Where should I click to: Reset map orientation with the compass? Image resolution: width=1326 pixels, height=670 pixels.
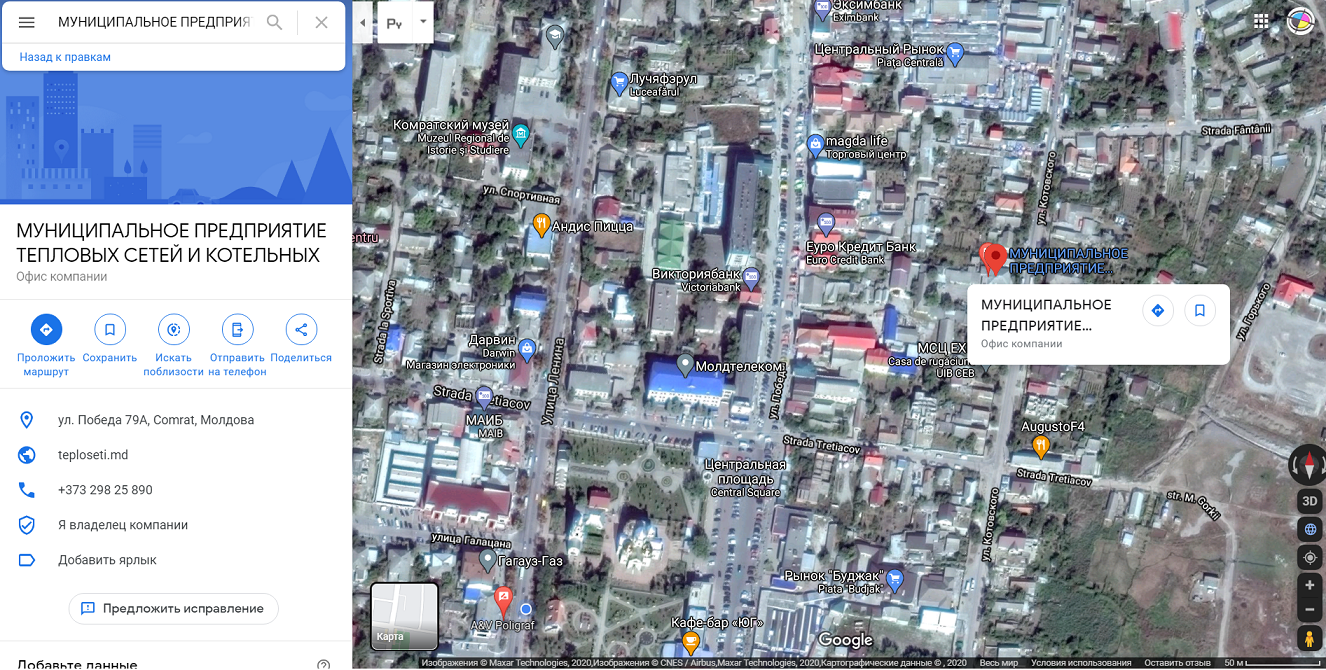point(1309,465)
